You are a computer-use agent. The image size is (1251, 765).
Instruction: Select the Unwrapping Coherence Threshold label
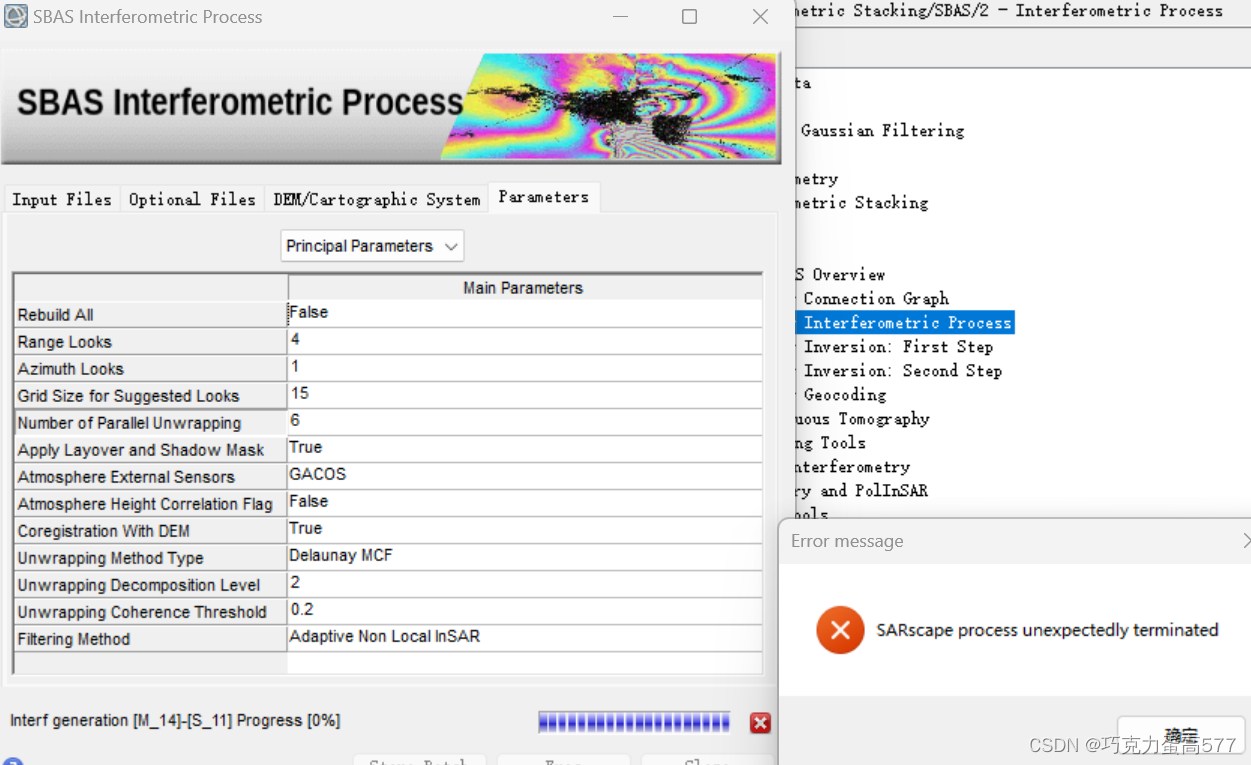point(151,611)
